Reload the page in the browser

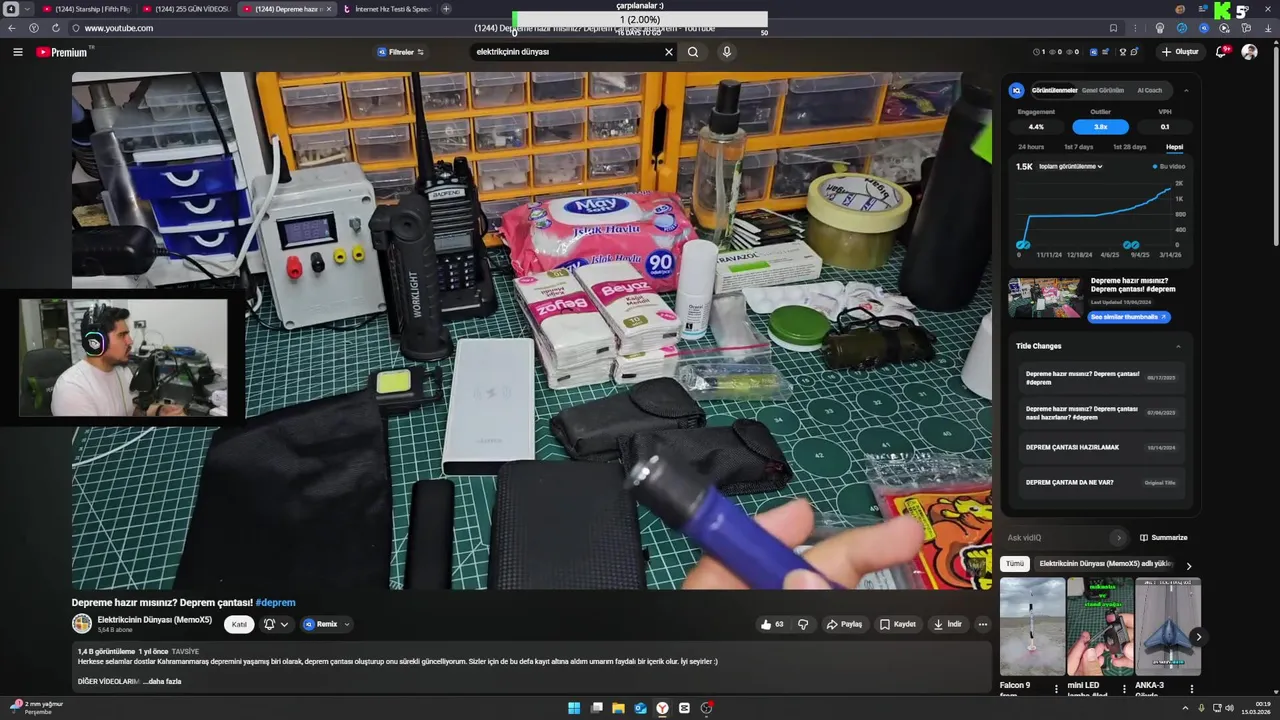click(55, 28)
